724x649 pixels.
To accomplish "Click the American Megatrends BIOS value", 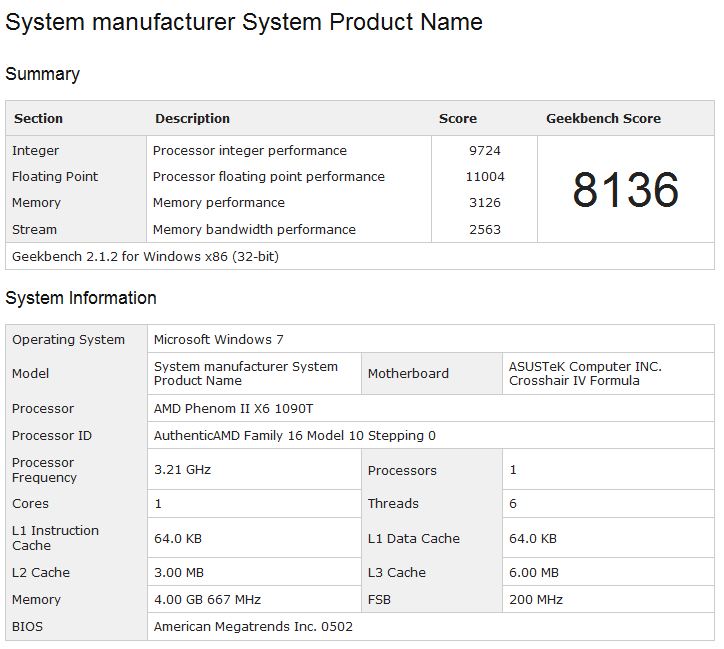I will (253, 627).
